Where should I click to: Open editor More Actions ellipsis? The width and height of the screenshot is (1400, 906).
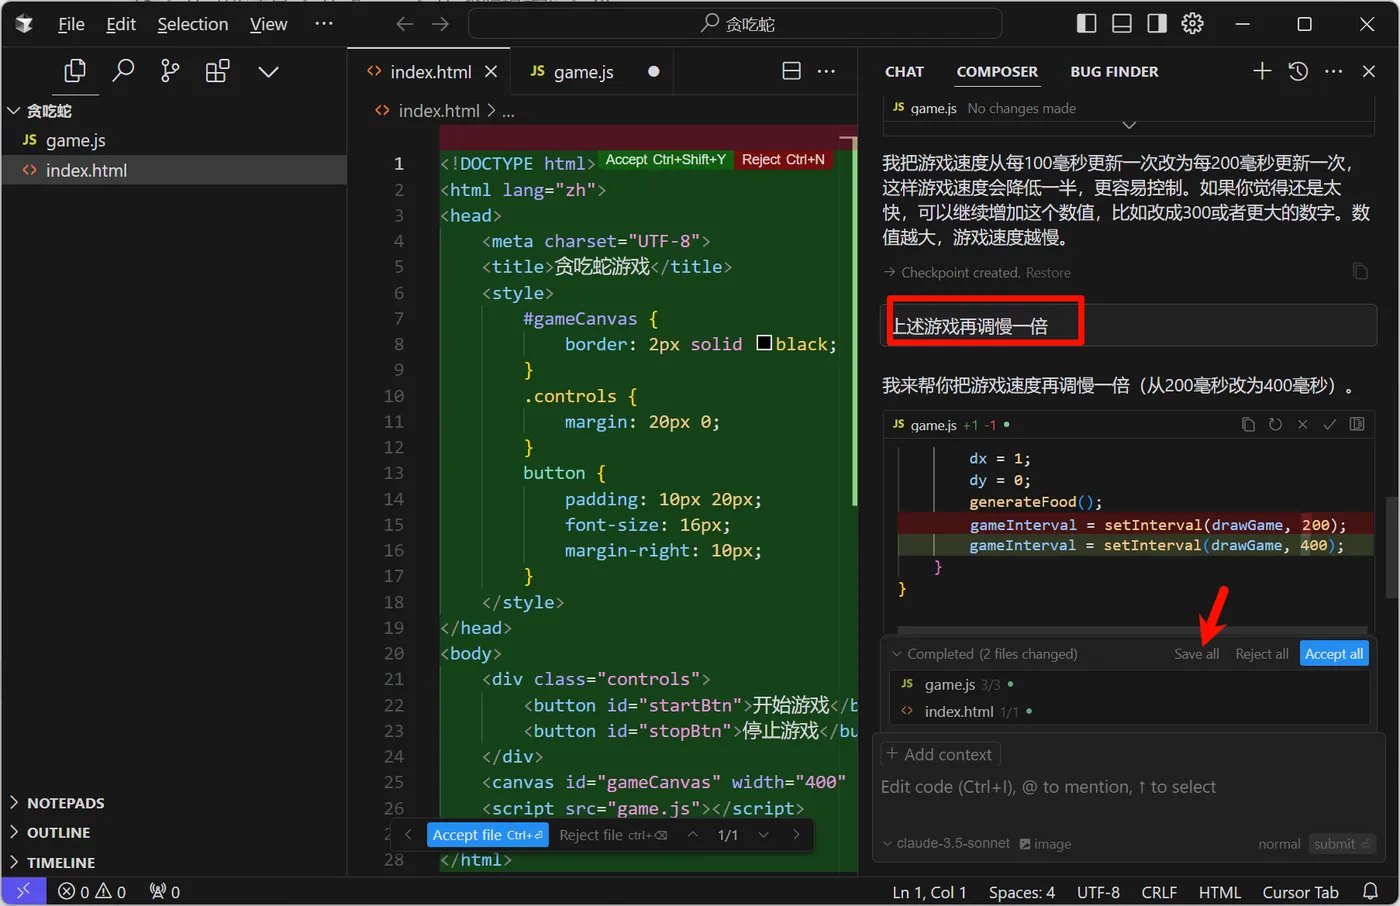(x=826, y=71)
